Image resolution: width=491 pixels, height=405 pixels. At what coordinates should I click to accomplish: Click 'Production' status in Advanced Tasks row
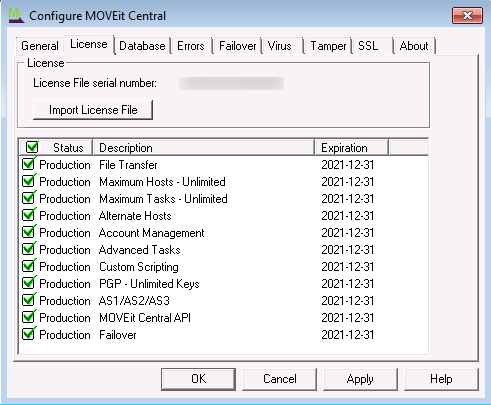point(65,250)
